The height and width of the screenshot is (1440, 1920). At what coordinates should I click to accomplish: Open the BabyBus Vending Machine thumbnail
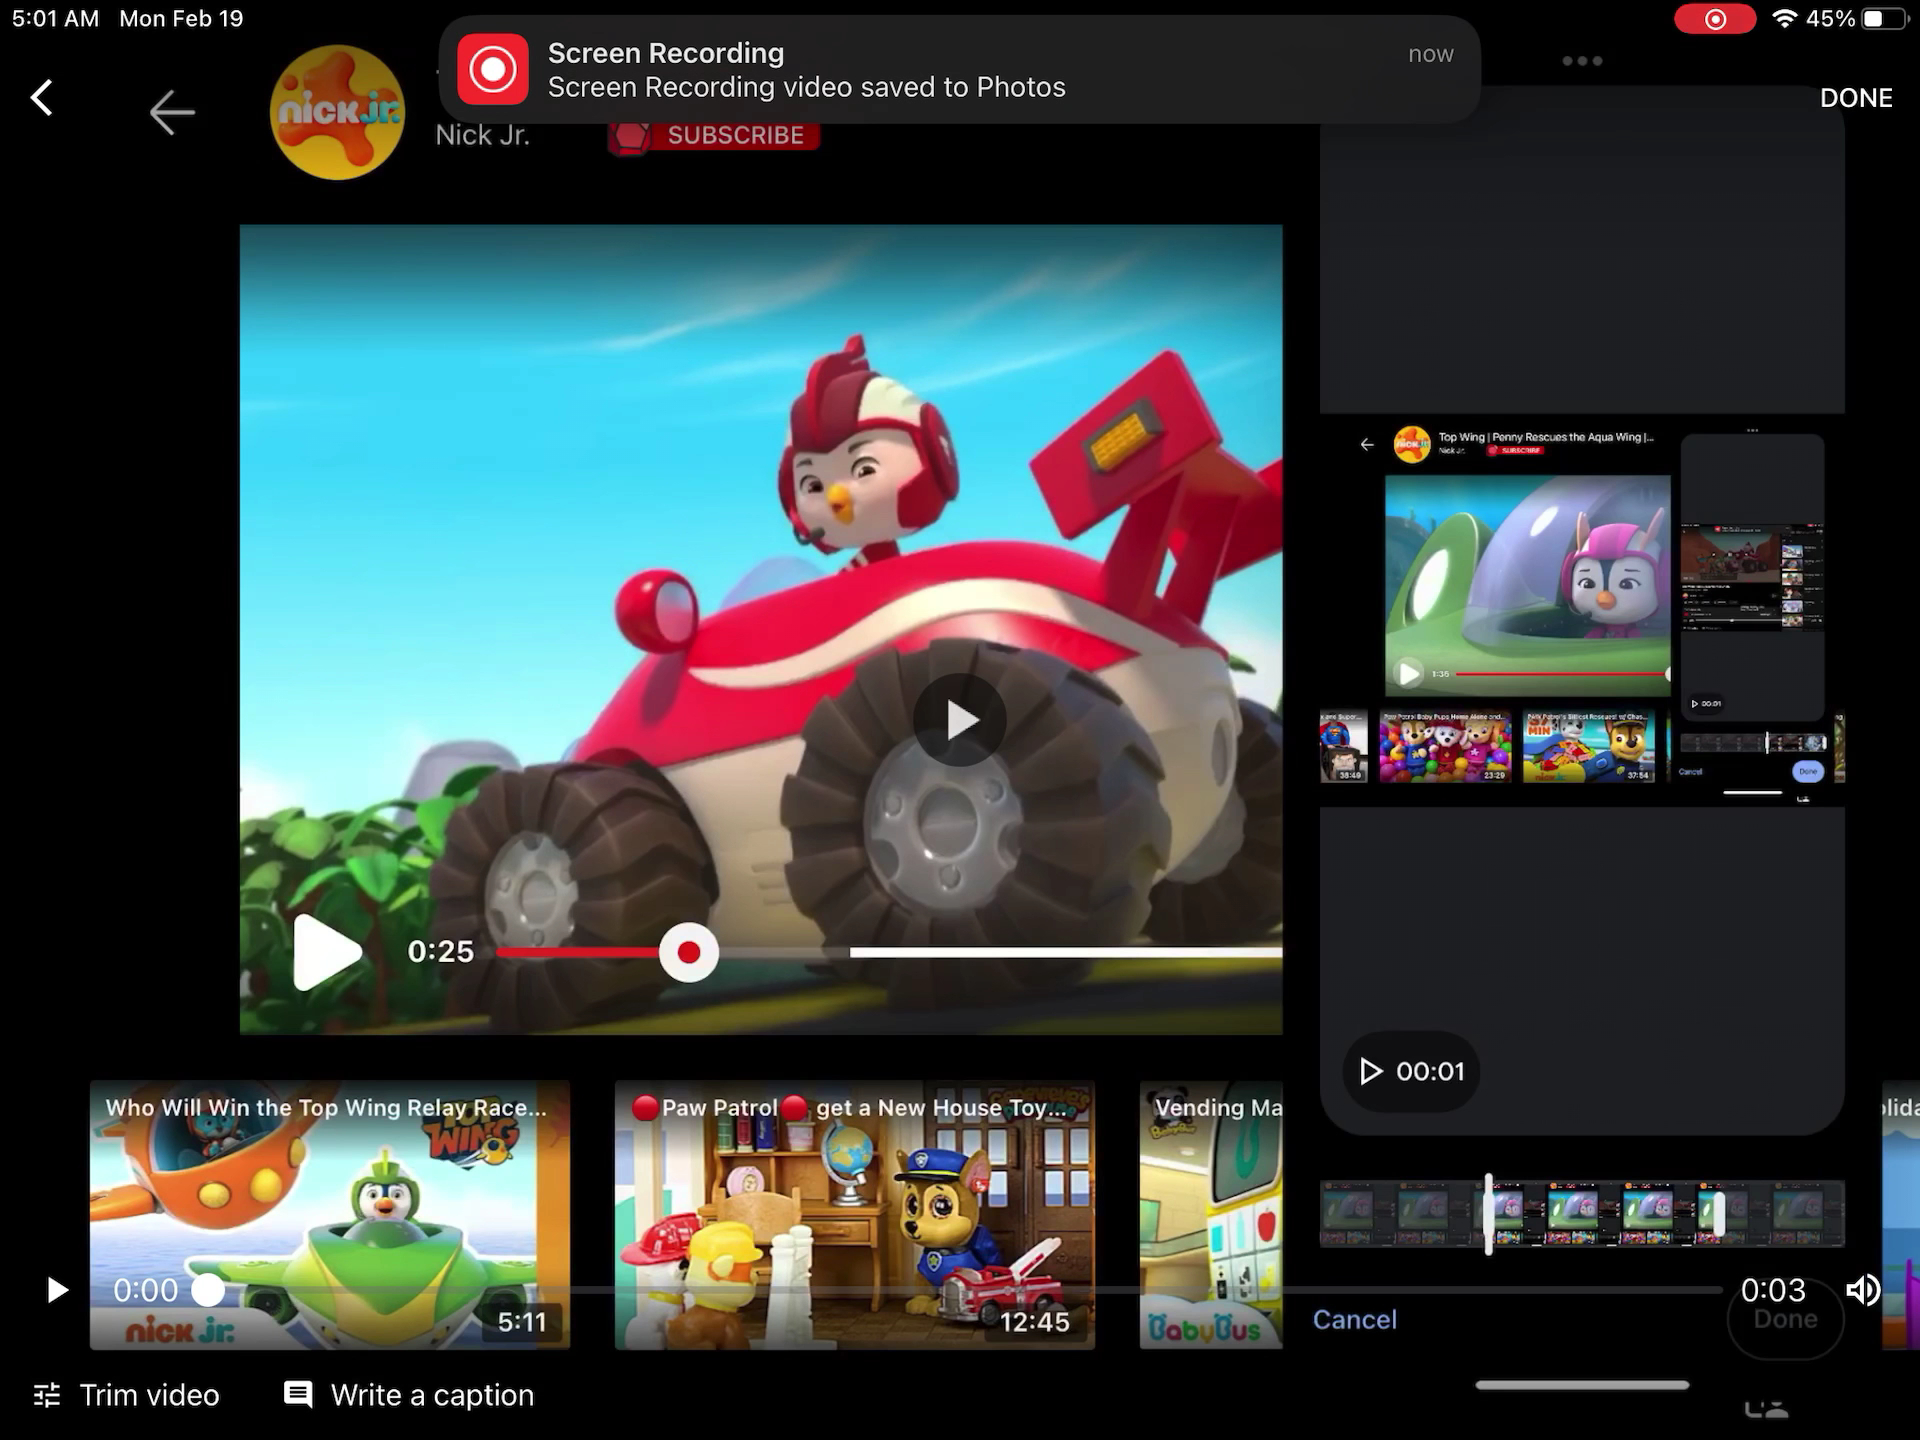(1211, 1214)
